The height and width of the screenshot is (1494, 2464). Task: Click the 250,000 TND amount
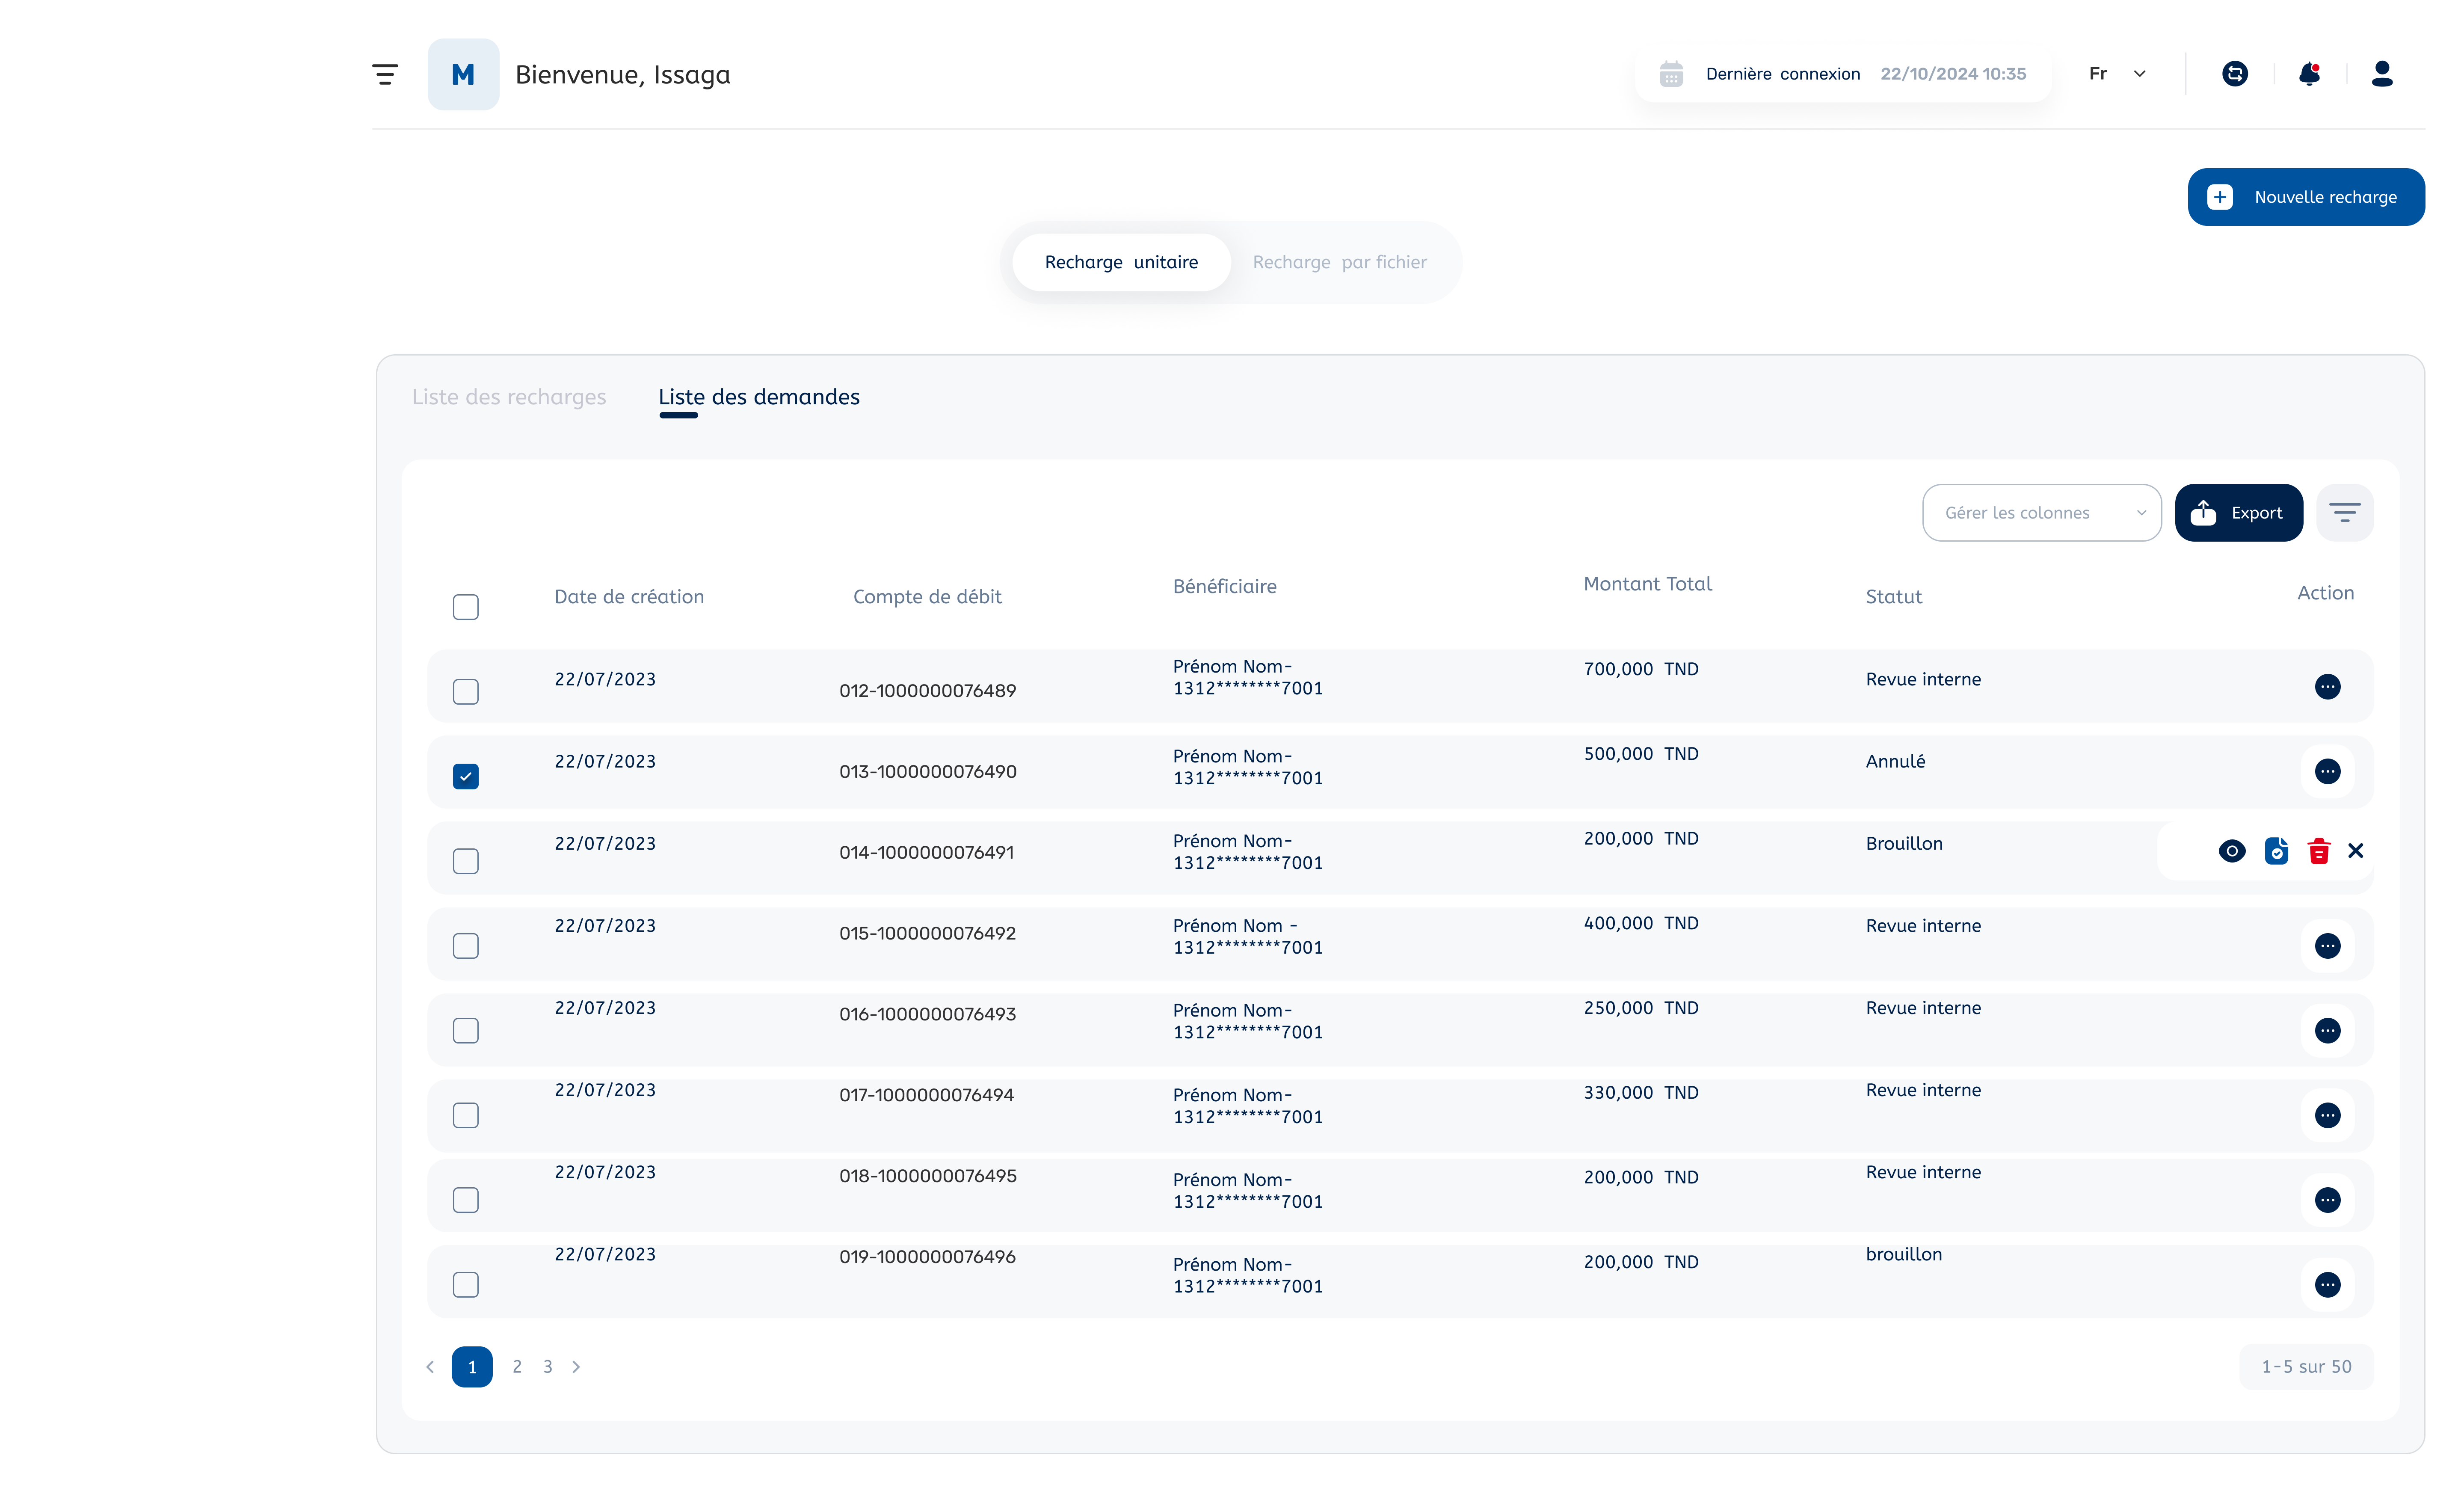tap(1641, 1008)
